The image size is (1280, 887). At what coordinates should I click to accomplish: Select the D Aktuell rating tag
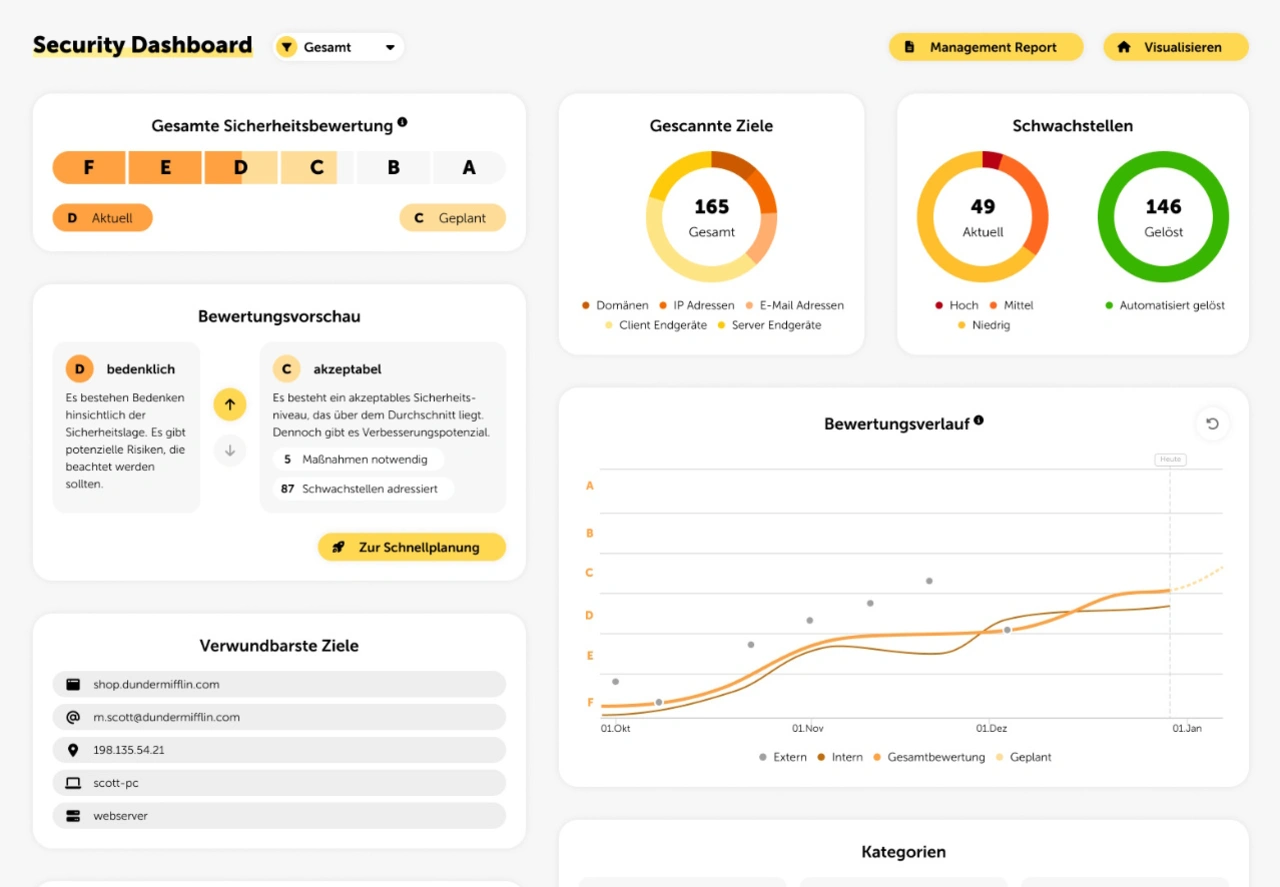[102, 218]
